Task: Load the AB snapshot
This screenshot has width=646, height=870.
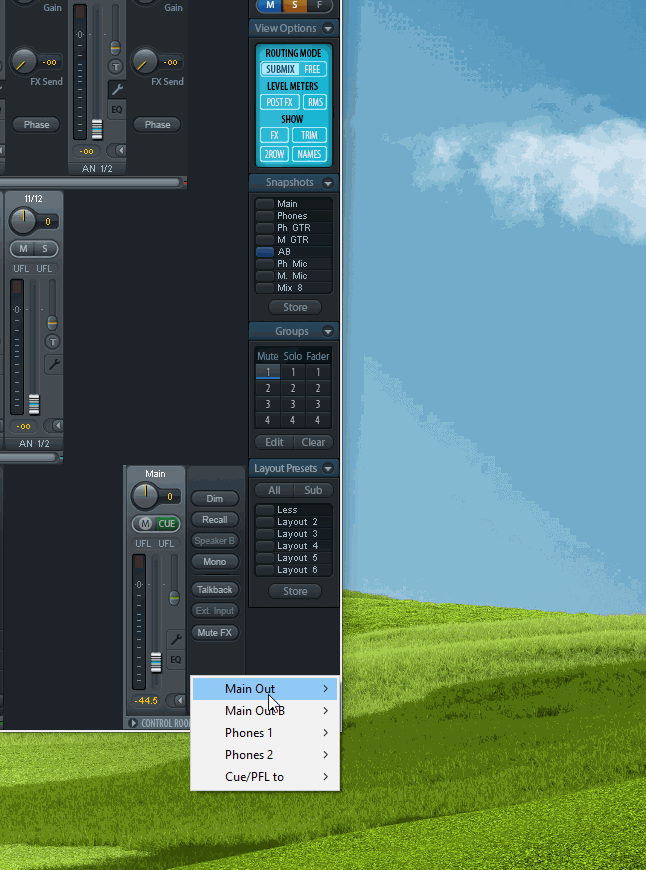Action: 294,252
